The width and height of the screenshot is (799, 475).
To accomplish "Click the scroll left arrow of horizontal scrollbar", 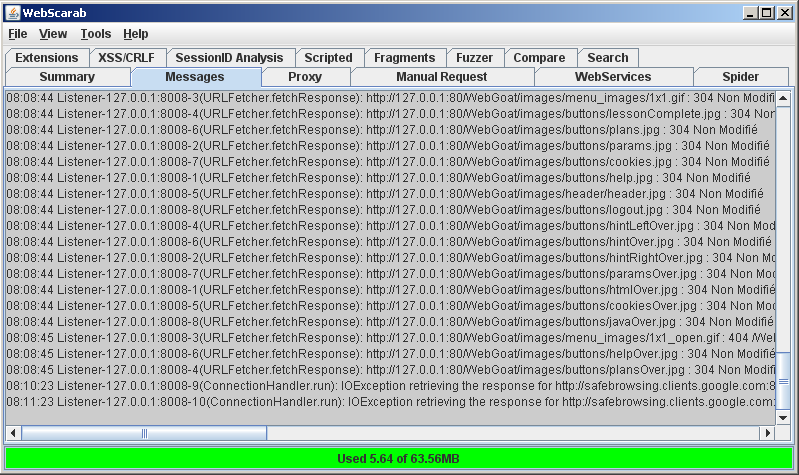I will [x=13, y=433].
